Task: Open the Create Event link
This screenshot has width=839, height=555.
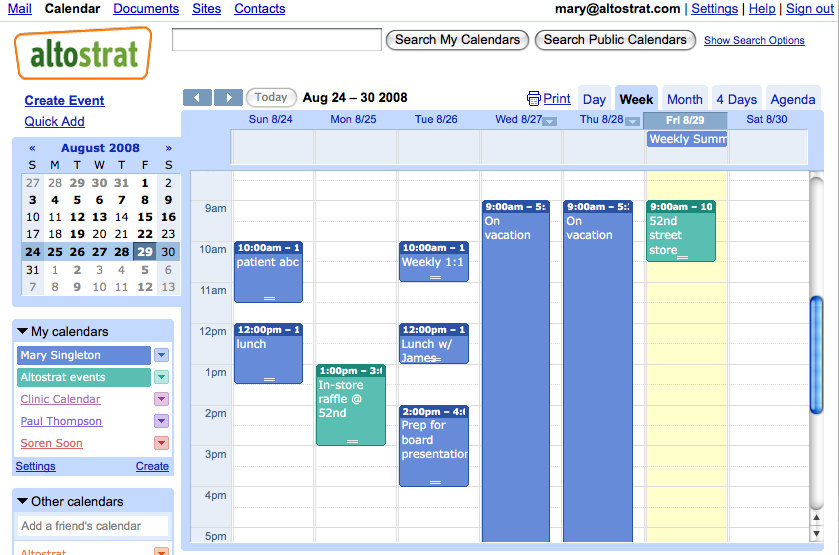Action: click(x=64, y=100)
